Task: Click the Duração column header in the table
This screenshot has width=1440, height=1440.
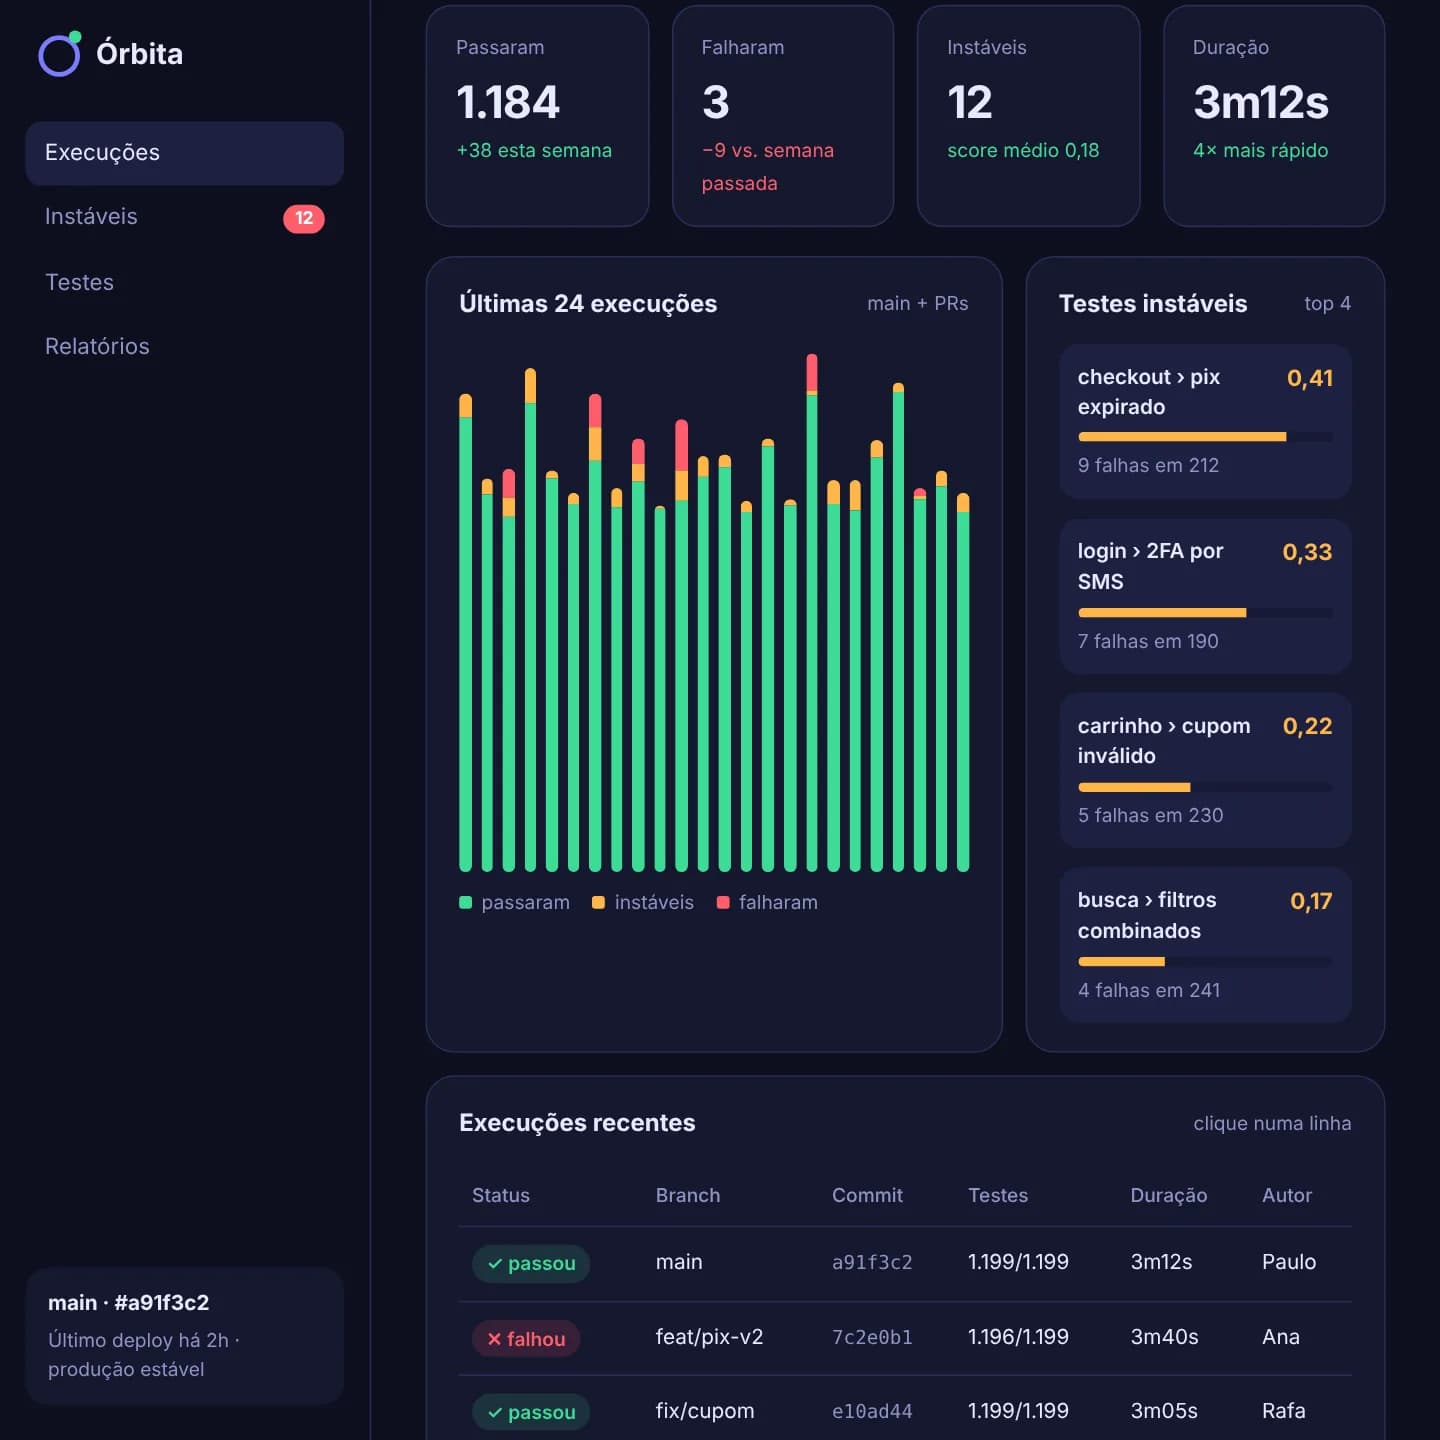Action: (1169, 1196)
